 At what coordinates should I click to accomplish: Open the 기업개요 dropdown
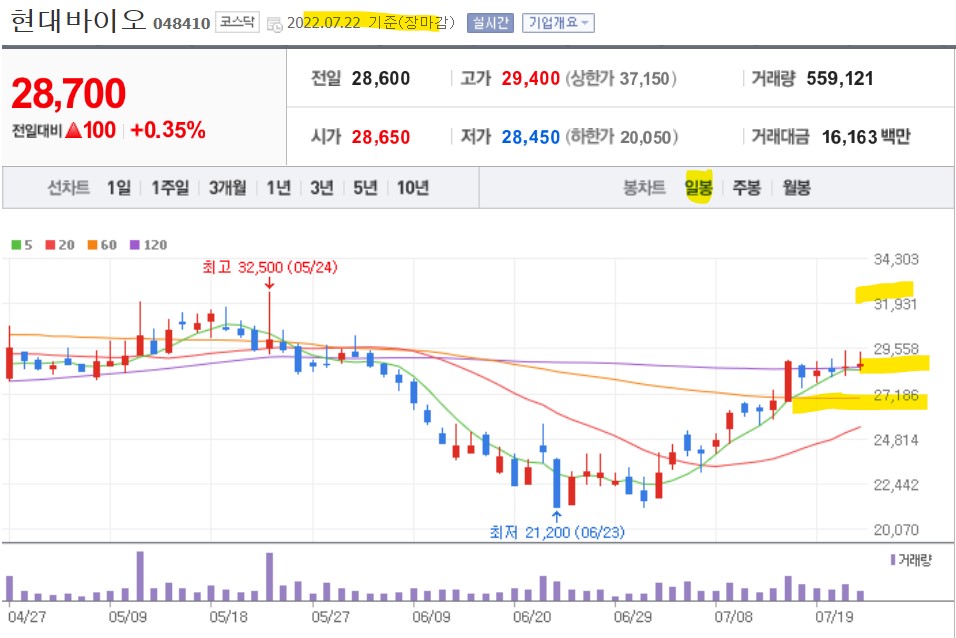coord(558,23)
